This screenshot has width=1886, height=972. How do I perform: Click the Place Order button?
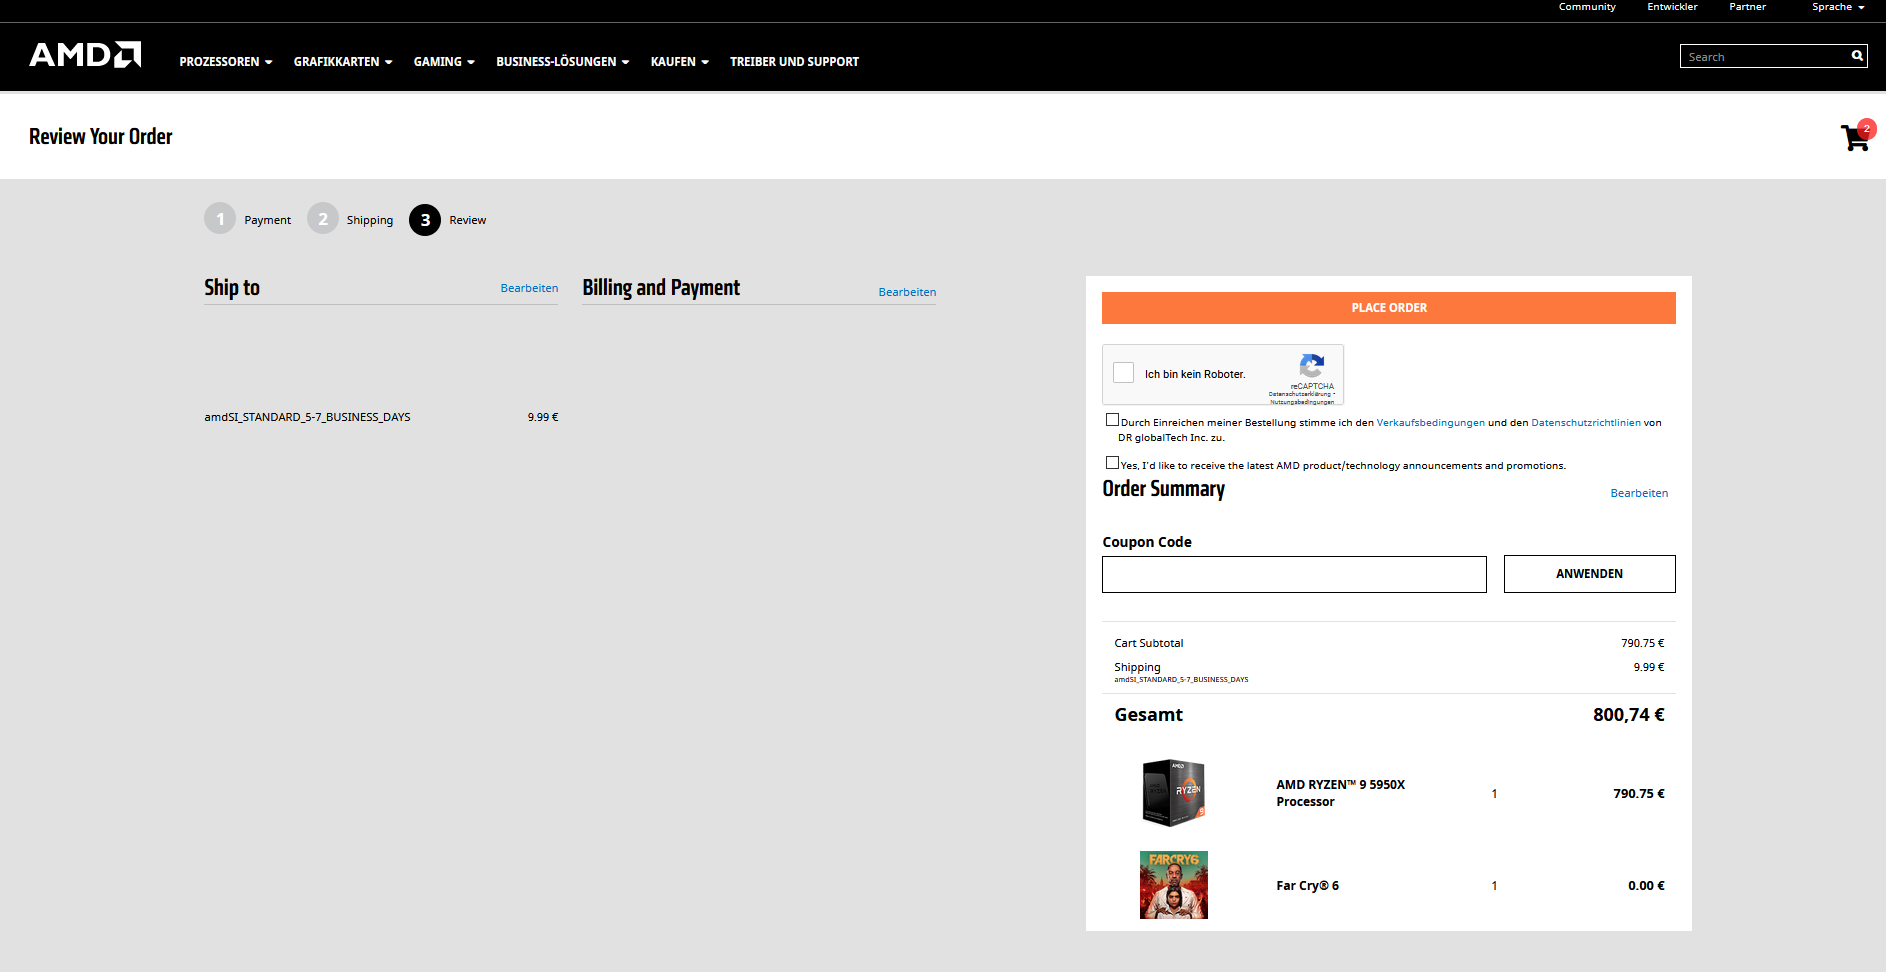(x=1389, y=308)
